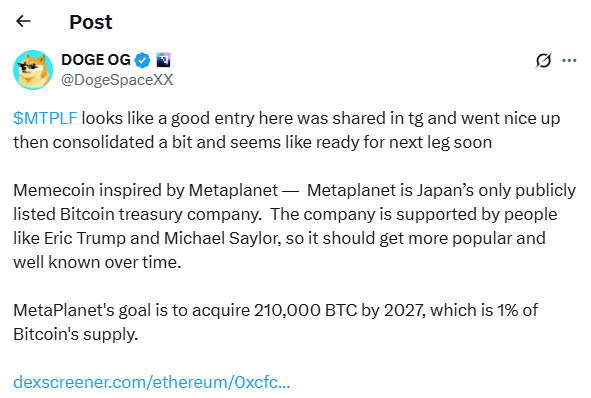Click the 'Bitcoin treasury company' phrase
Viewport: 591px width, 398px height.
[x=161, y=214]
